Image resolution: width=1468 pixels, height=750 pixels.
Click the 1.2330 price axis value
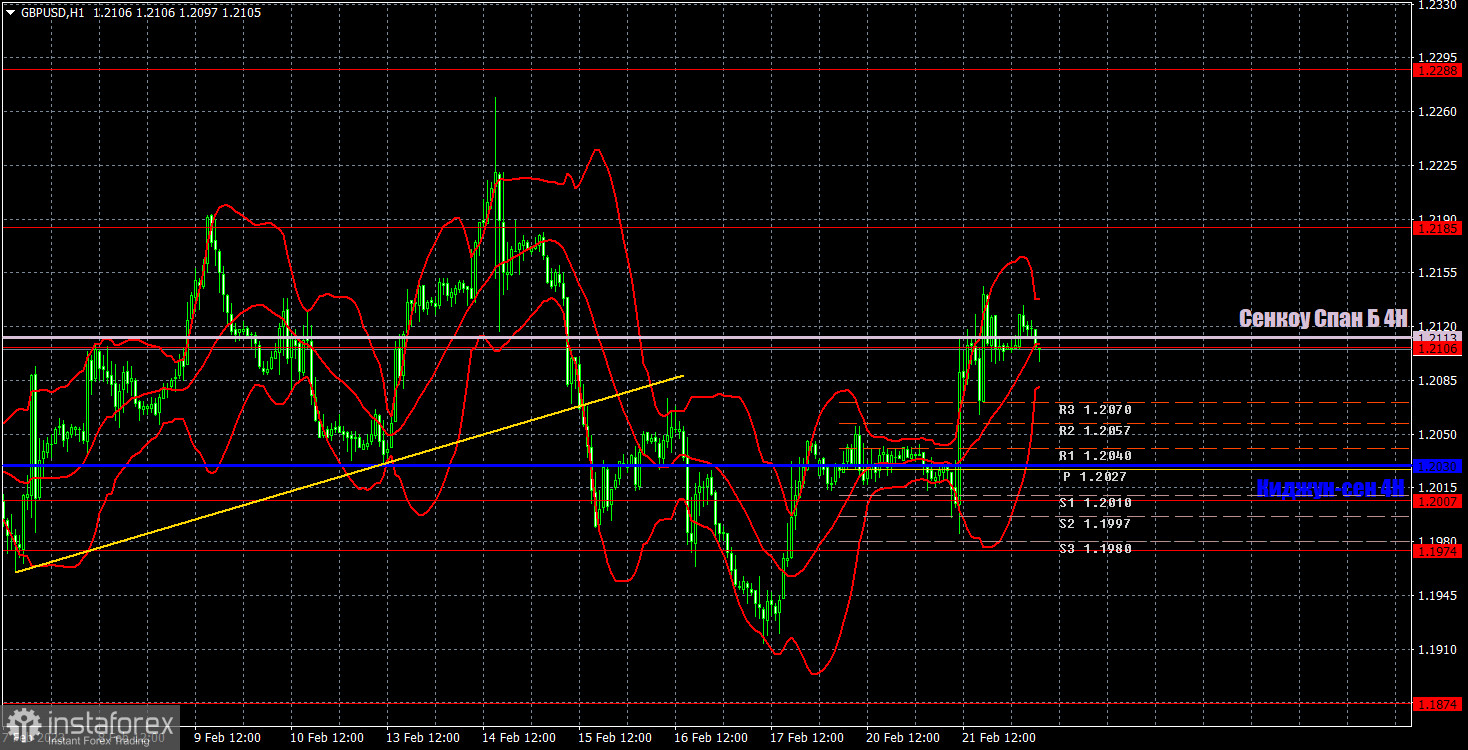[x=1438, y=5]
